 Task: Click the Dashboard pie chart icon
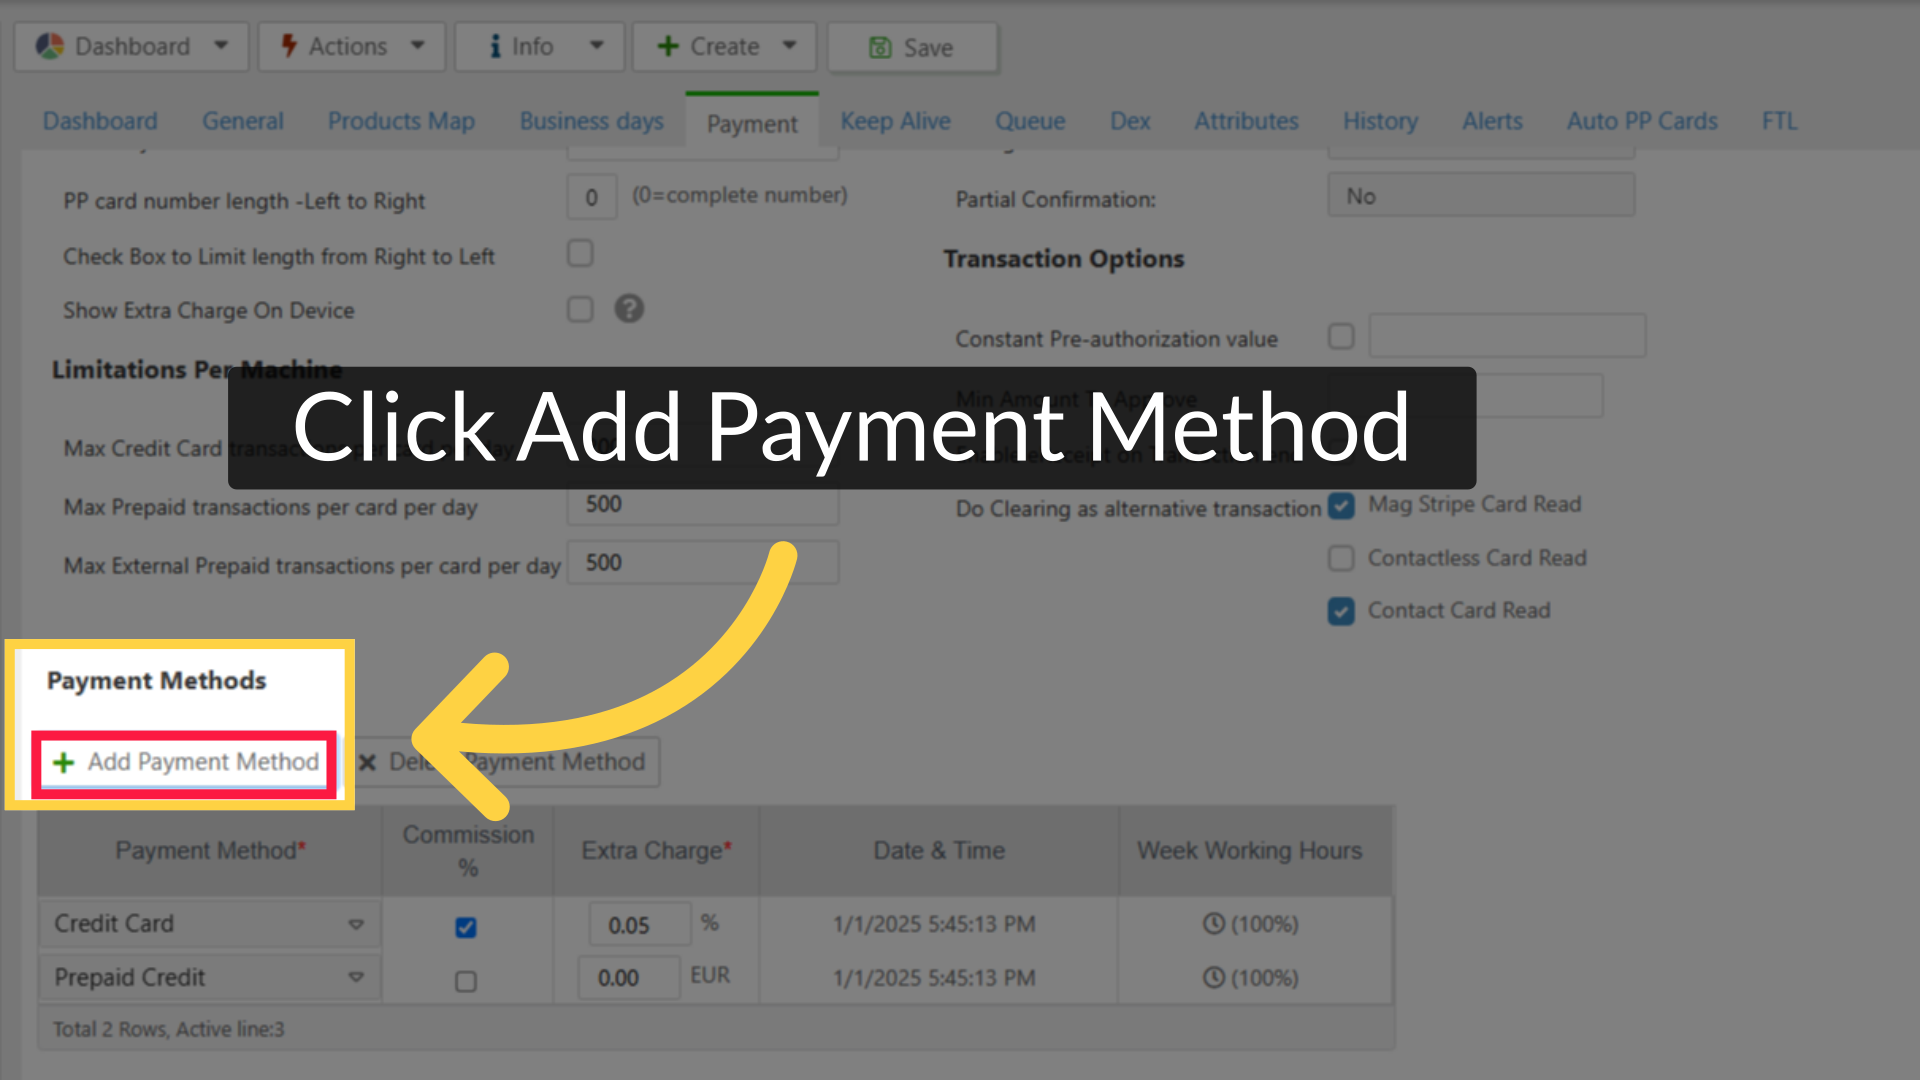click(x=49, y=46)
